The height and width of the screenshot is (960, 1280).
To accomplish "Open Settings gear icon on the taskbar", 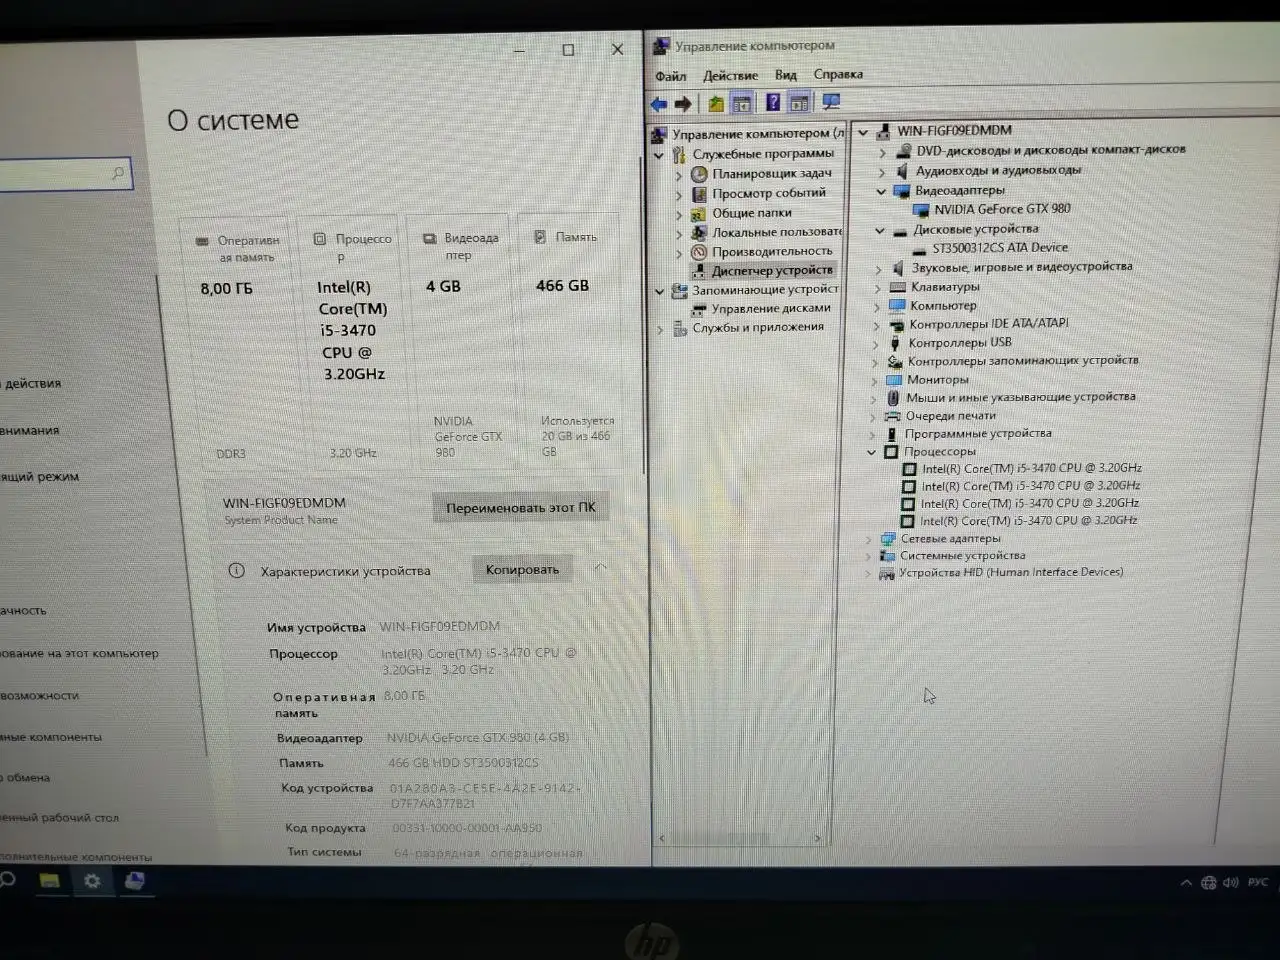I will tap(92, 880).
